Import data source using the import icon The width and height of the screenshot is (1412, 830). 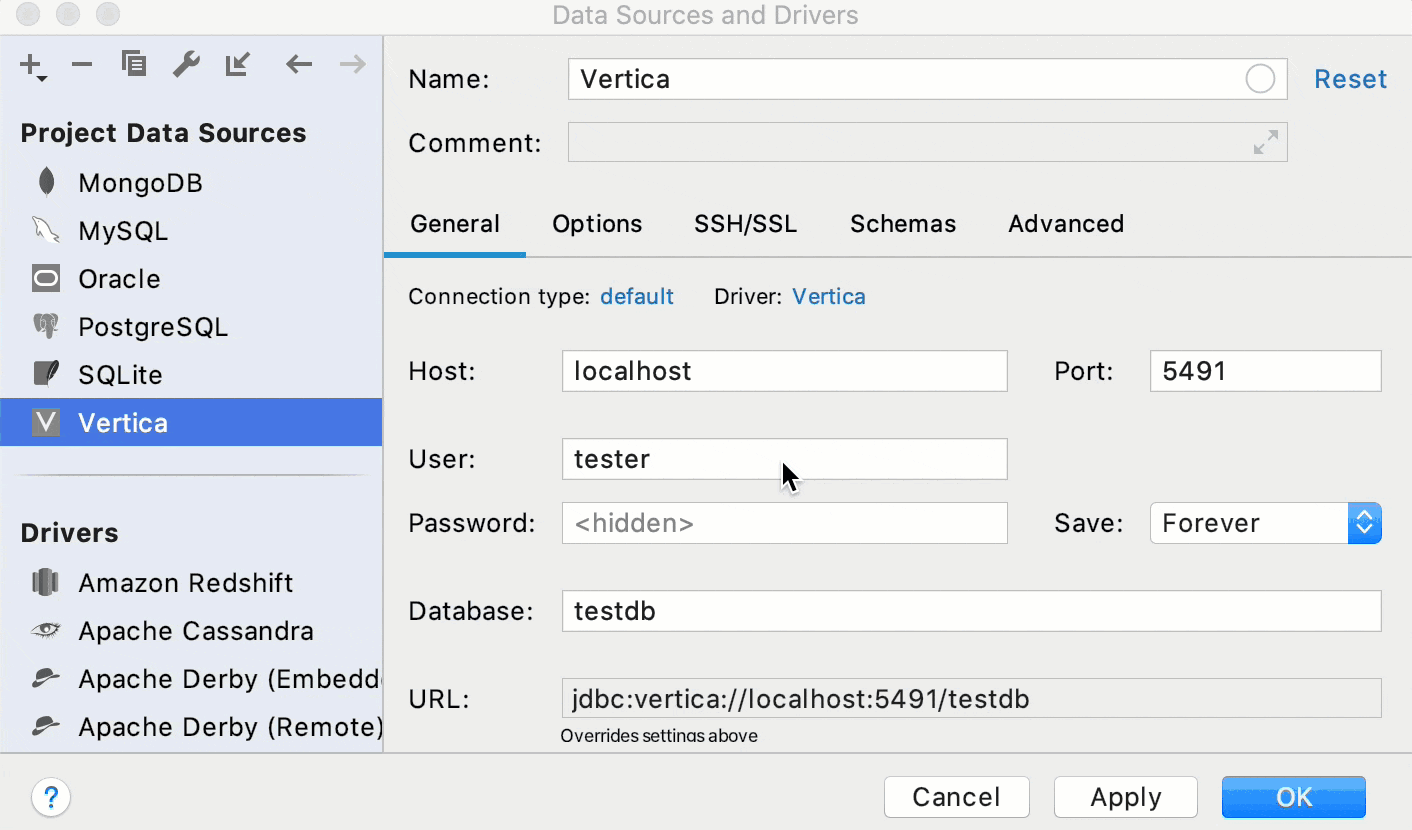[237, 63]
